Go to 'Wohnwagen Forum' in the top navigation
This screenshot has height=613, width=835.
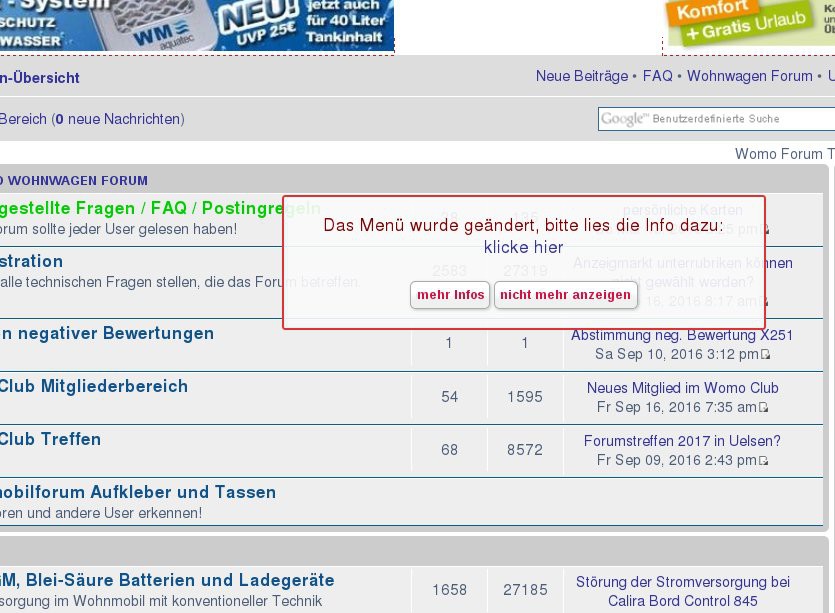[x=750, y=76]
